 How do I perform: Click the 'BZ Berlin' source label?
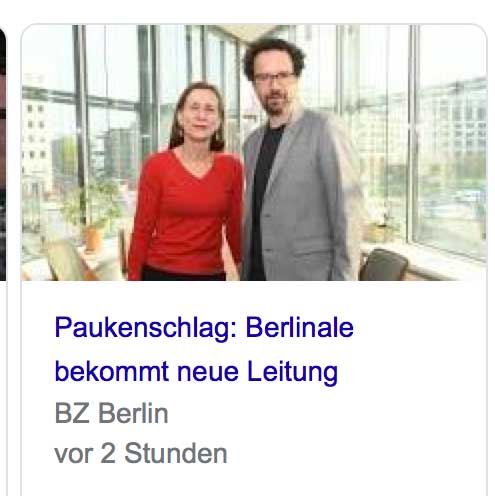(111, 413)
